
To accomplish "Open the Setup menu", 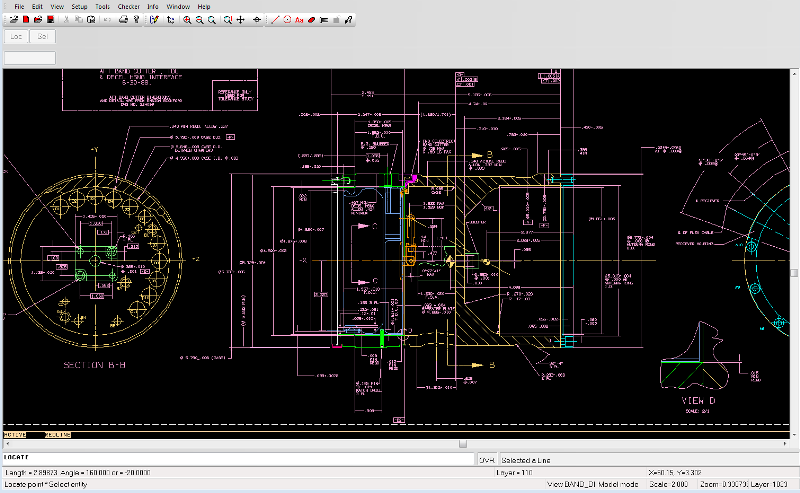I will pos(79,6).
